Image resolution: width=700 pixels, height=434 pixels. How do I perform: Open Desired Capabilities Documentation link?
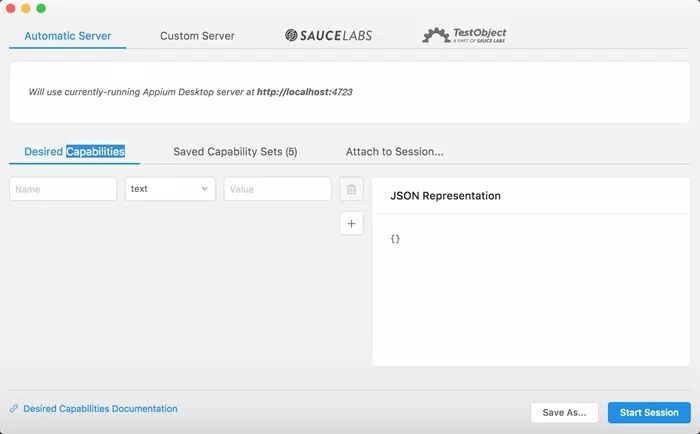coord(100,409)
